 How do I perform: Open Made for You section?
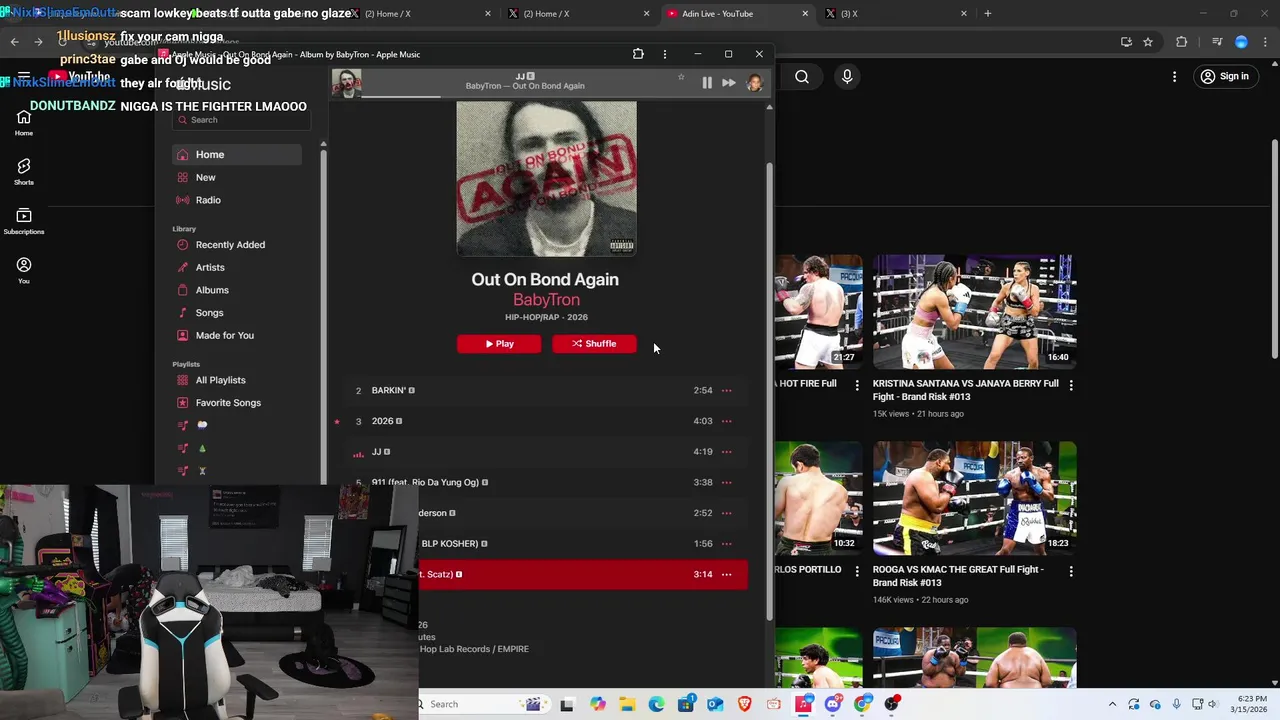point(237,336)
